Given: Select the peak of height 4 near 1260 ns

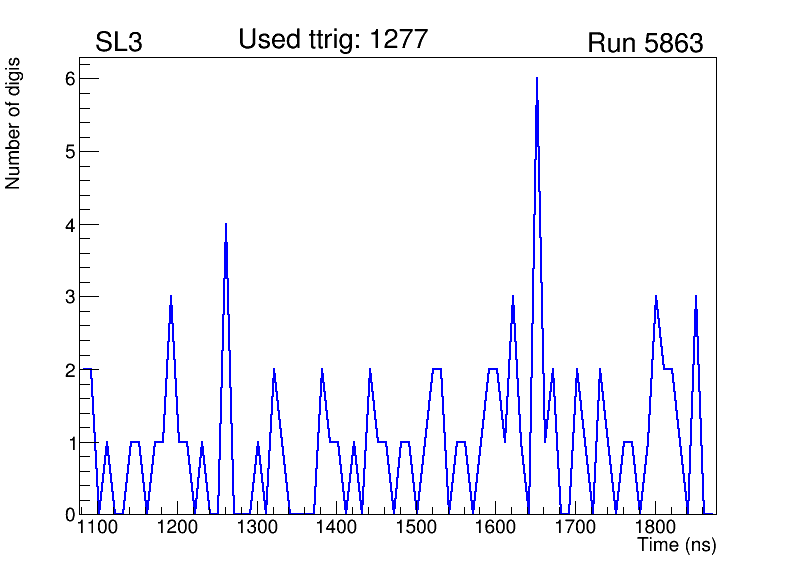Looking at the screenshot, I should pyautogui.click(x=226, y=225).
